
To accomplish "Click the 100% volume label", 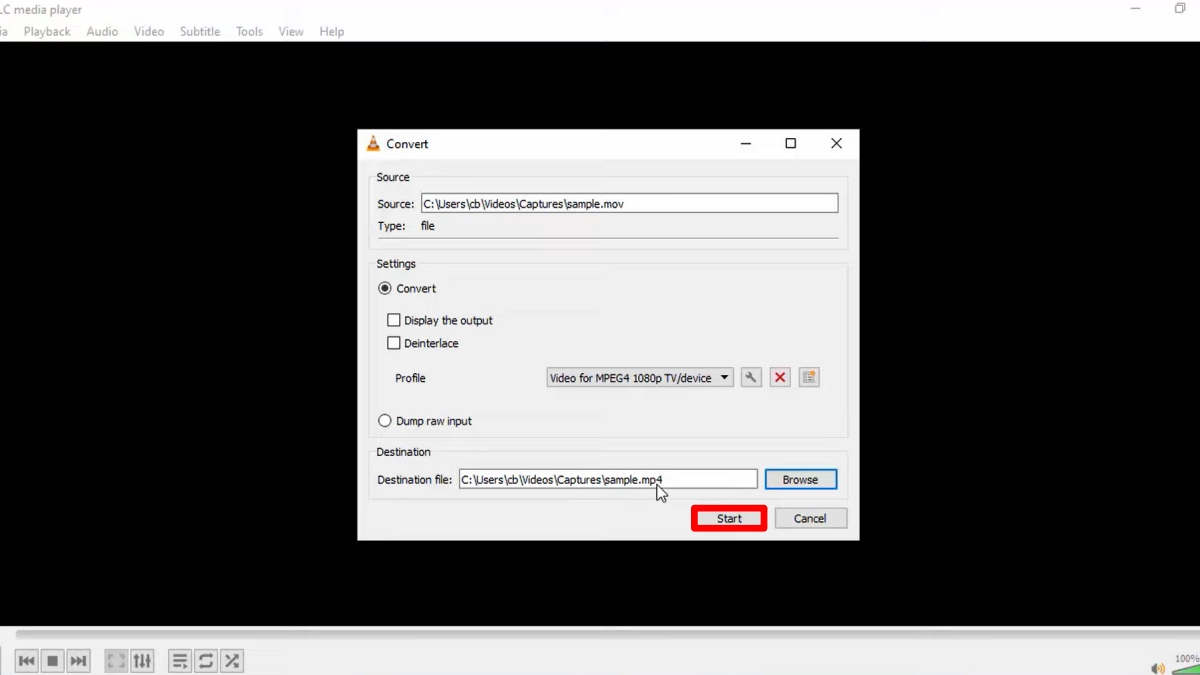I will (1187, 659).
